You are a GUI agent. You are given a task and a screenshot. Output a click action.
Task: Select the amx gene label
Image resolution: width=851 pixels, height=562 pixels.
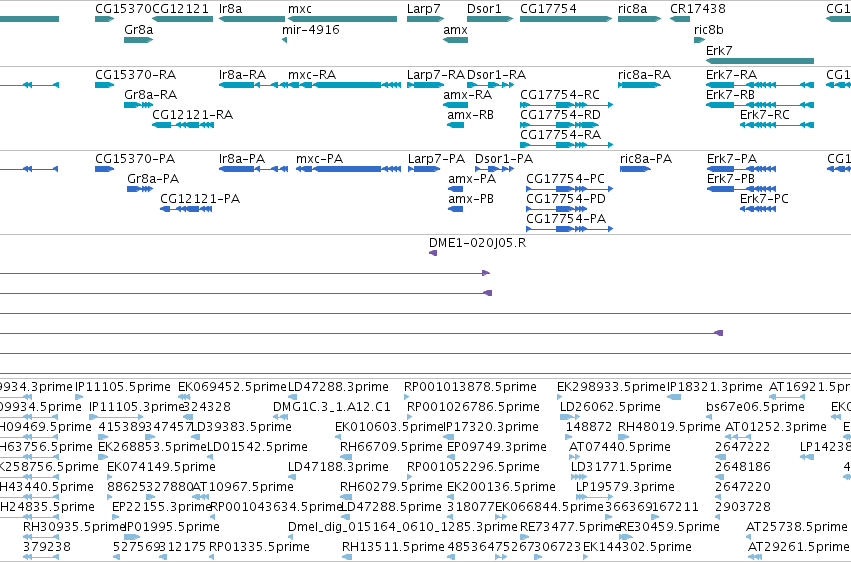[455, 29]
